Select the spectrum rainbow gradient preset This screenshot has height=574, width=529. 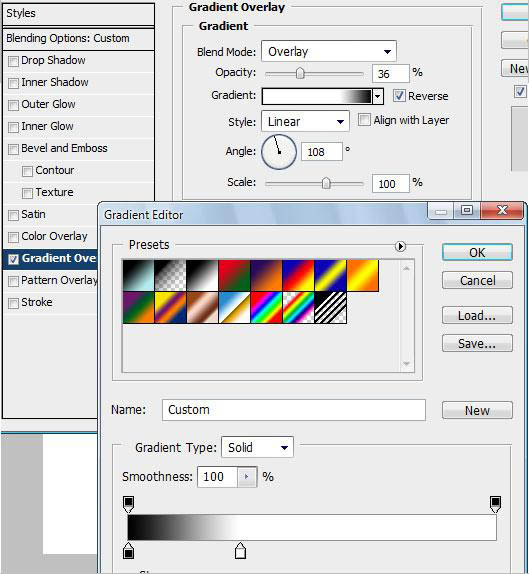point(266,308)
